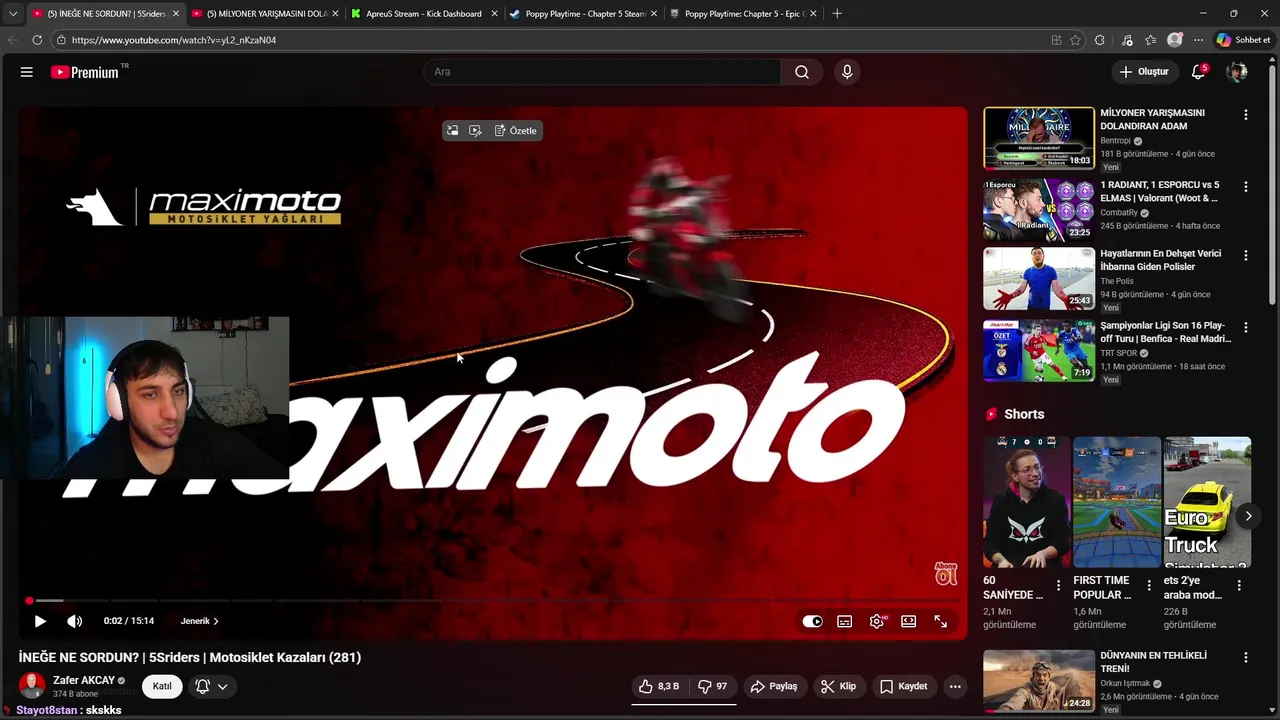The height and width of the screenshot is (720, 1280).
Task: Open the MİLYONER YARIŞMASINI thumbnail with 18:03
Action: [x=1039, y=138]
